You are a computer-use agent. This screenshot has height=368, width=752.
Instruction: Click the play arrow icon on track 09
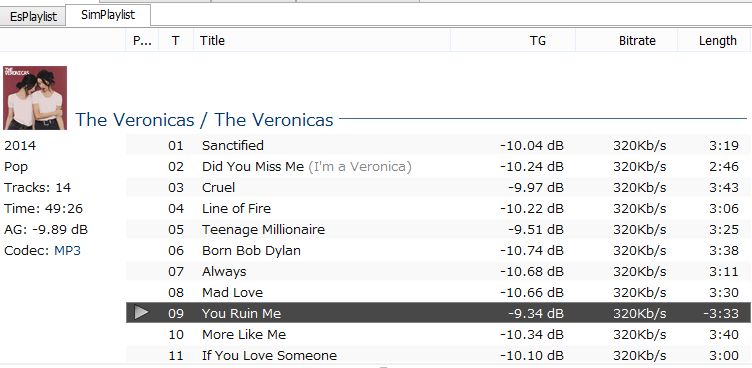[x=141, y=313]
